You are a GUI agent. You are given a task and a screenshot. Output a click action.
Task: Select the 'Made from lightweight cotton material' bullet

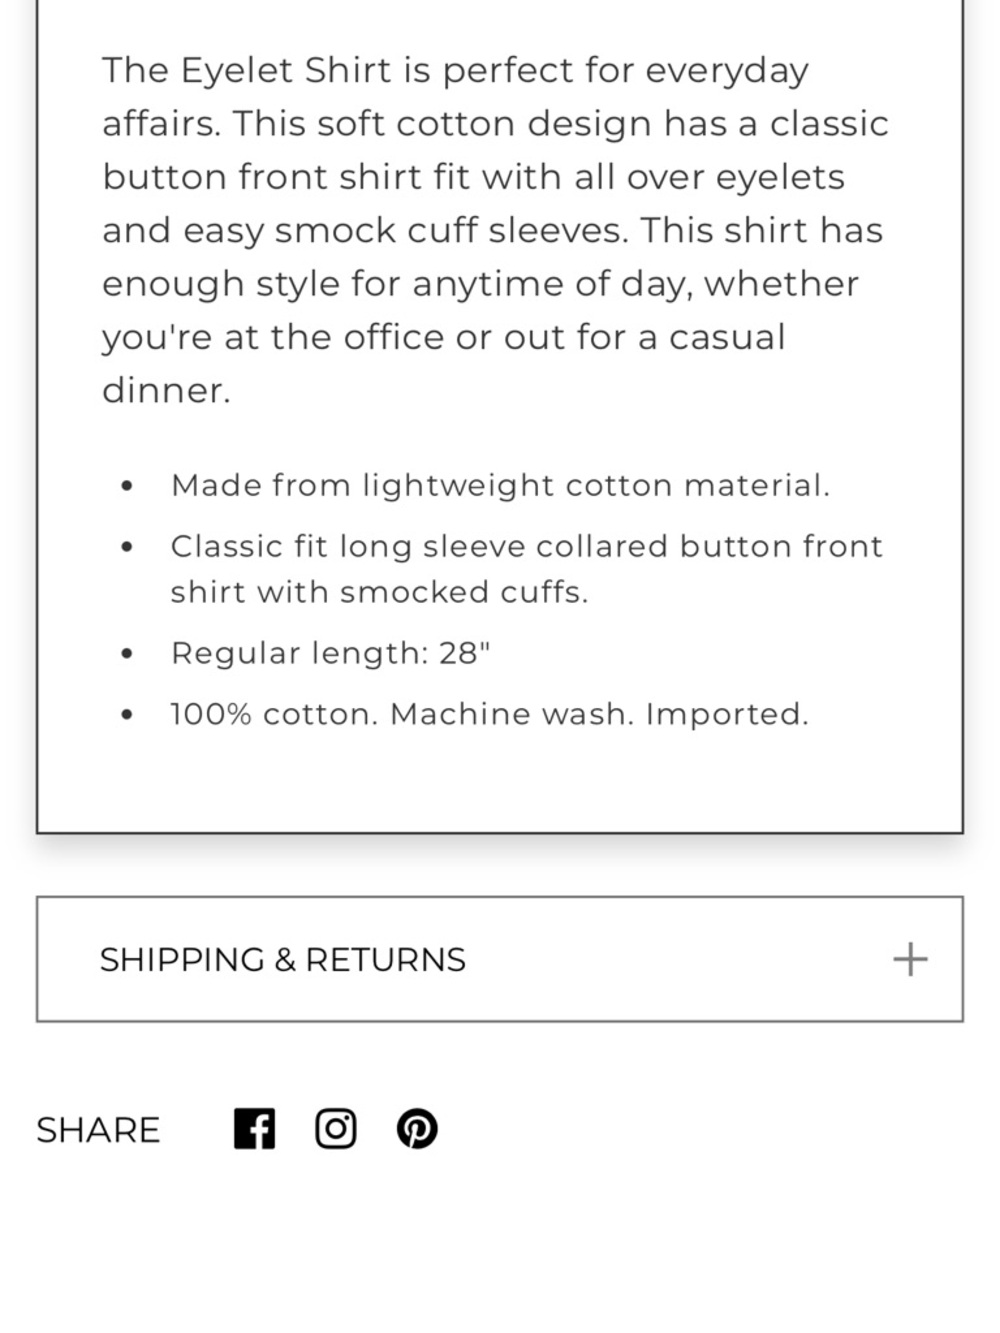[500, 485]
